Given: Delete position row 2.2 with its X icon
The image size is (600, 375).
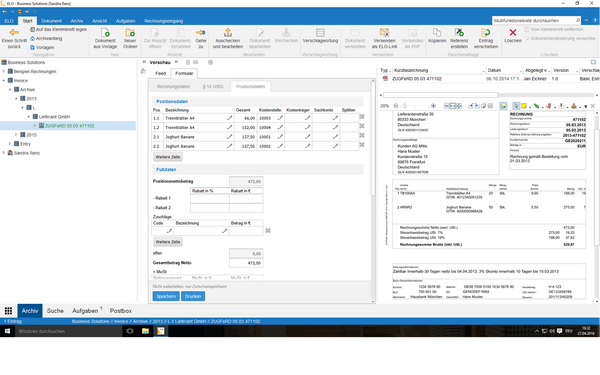Looking at the screenshot, I should 362,145.
